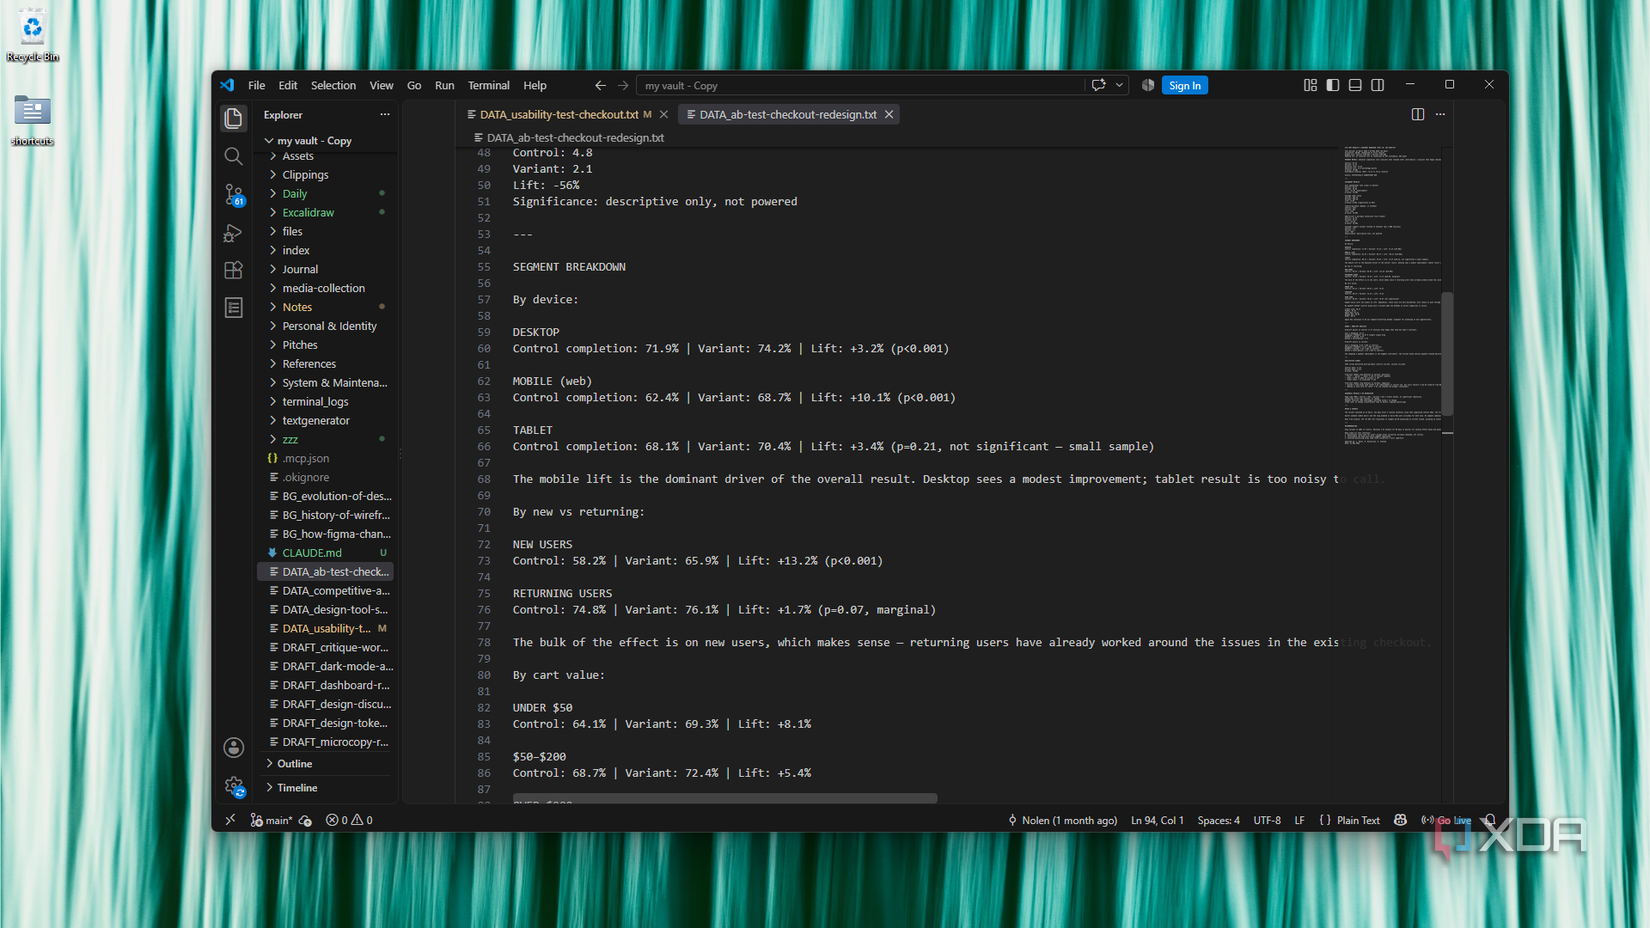Collapse the my vault - Copy root folder
The image size is (1650, 928).
click(x=327, y=141)
